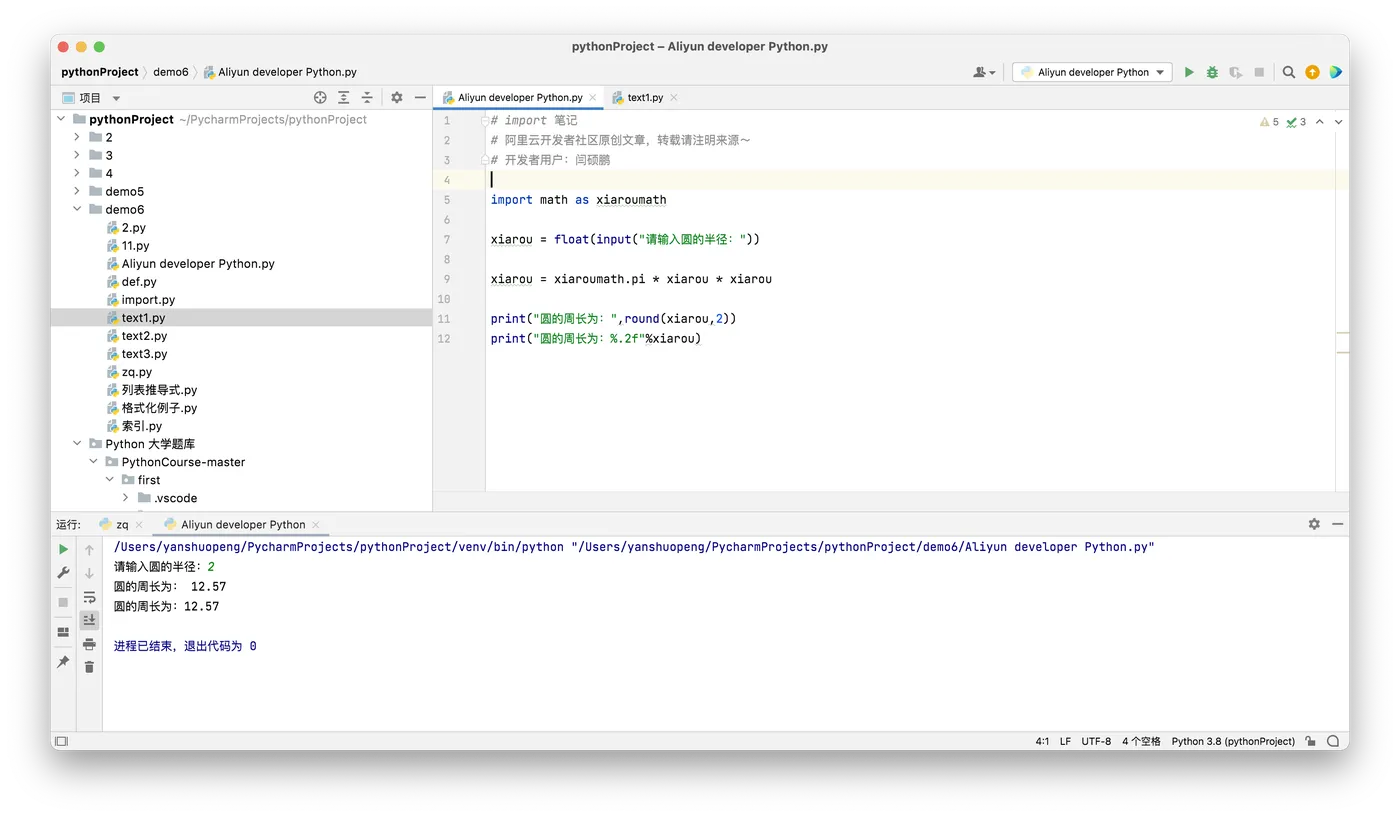The width and height of the screenshot is (1400, 817).
Task: Click Collapse All in project panel
Action: [367, 97]
